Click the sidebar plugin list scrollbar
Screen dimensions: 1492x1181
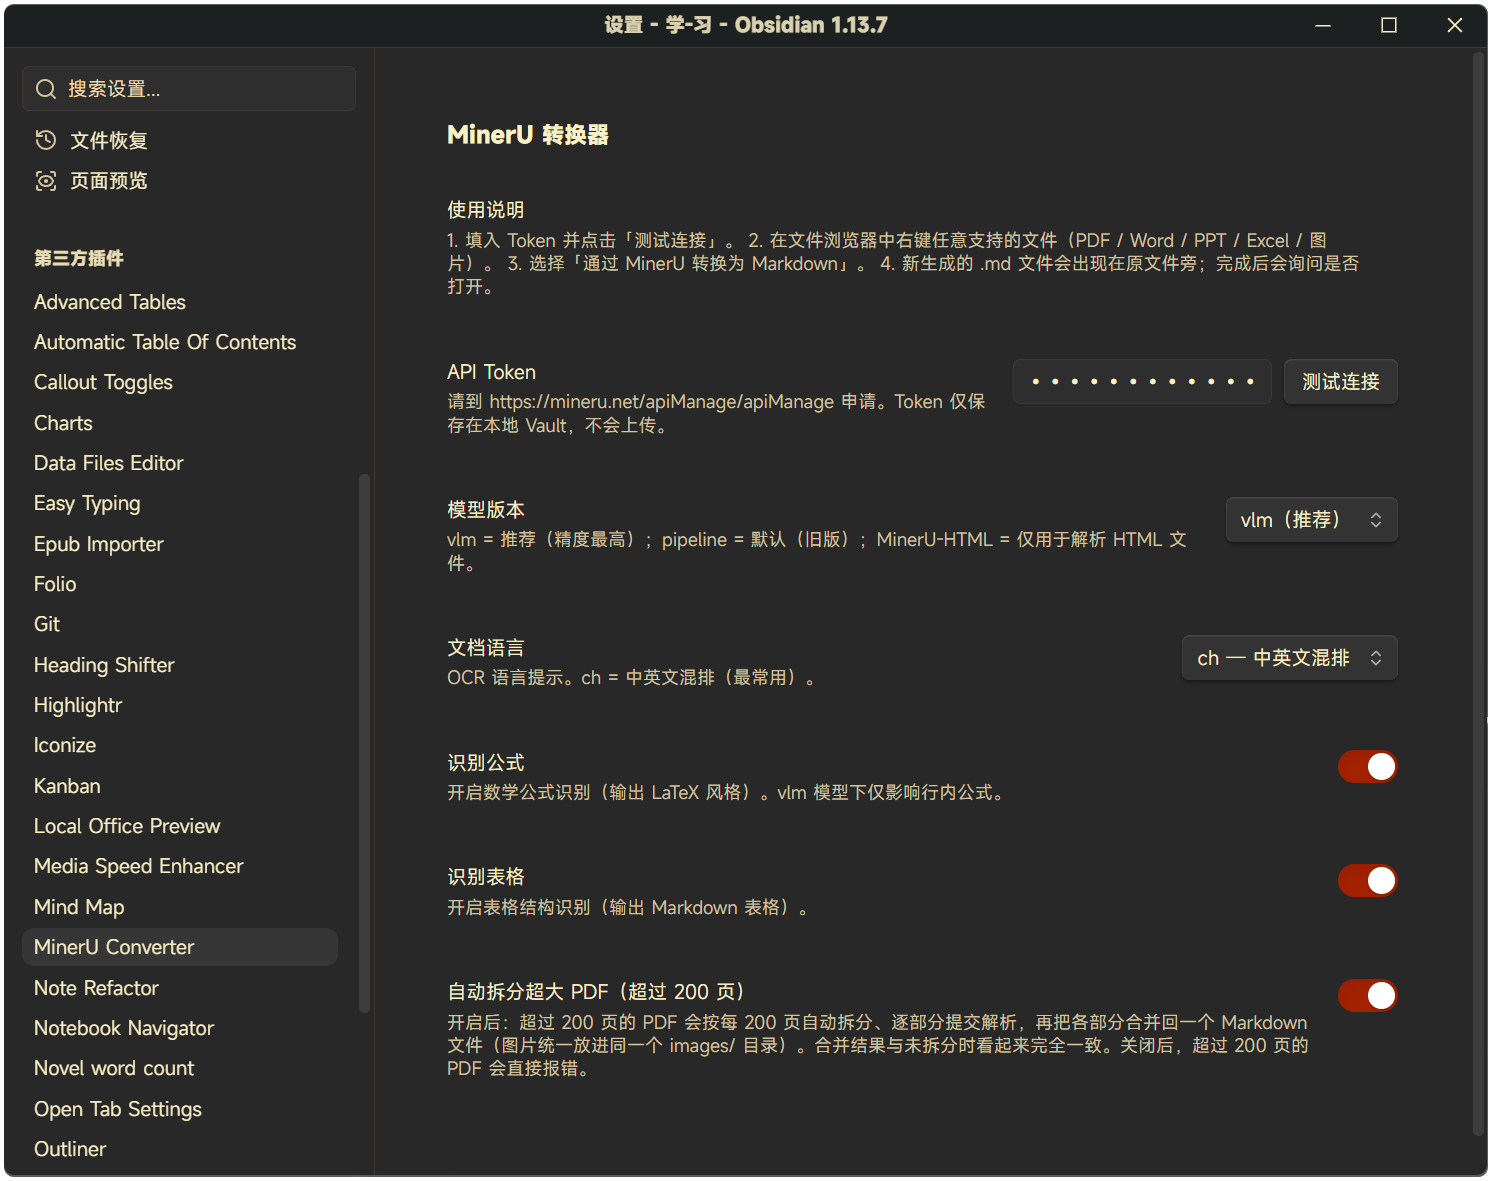[364, 743]
